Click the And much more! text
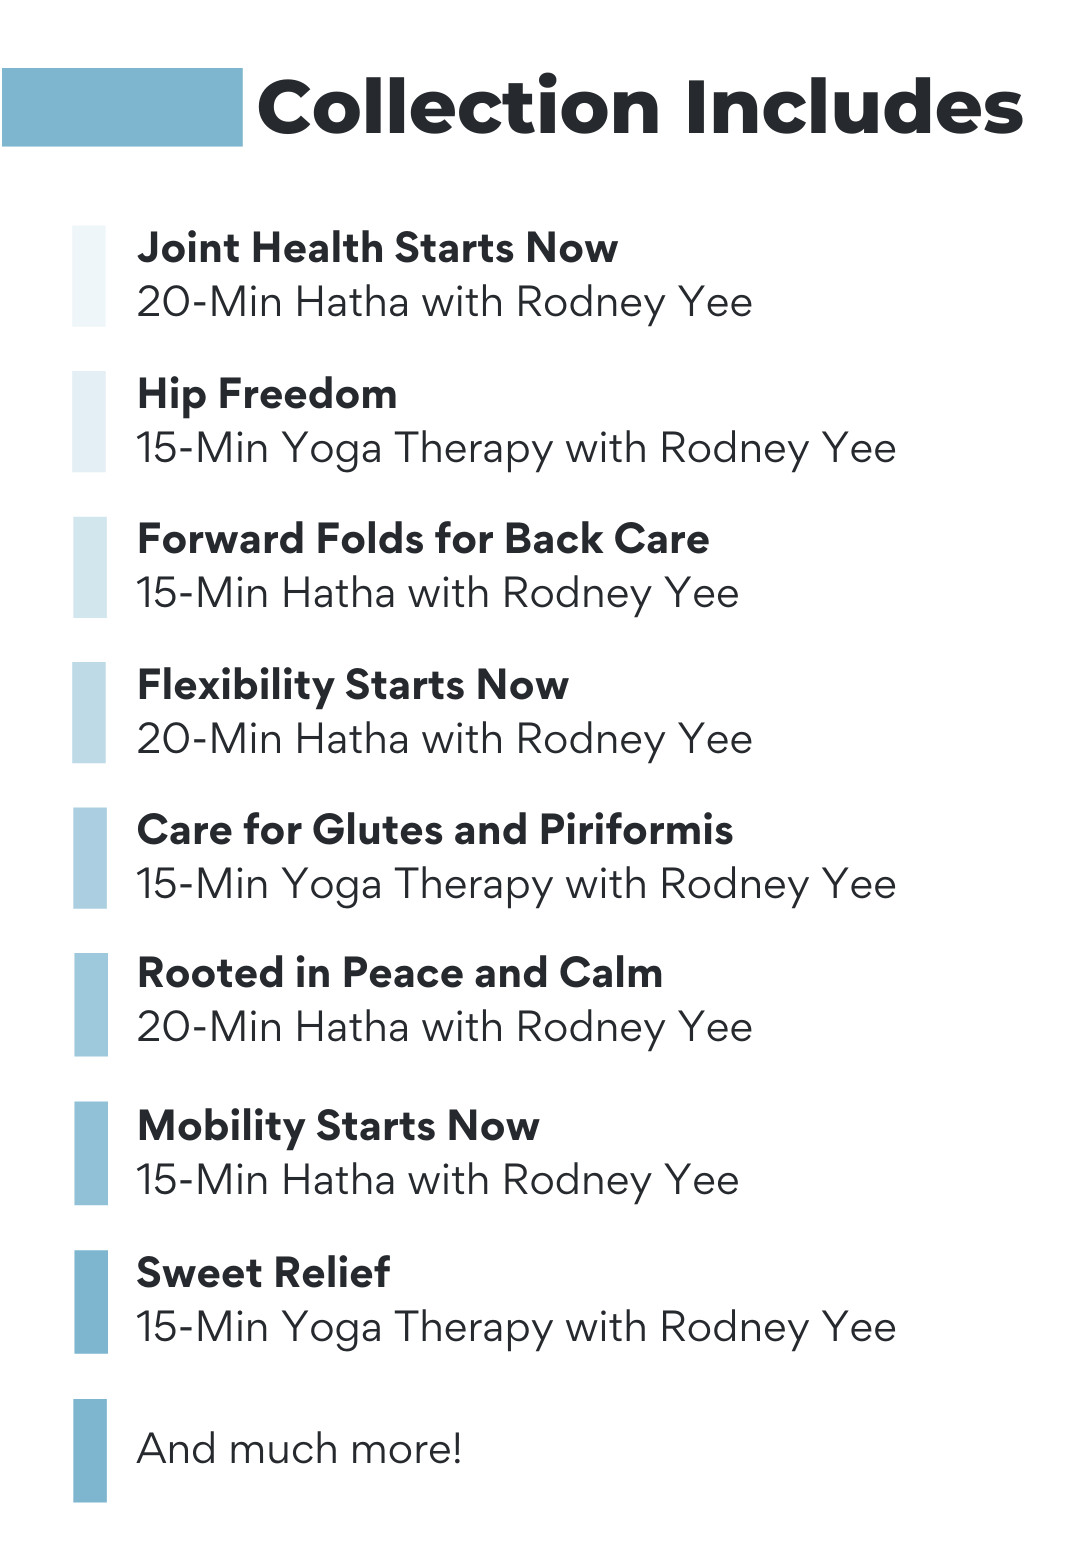Screen dimensions: 1080x1562 pyautogui.click(x=299, y=1449)
